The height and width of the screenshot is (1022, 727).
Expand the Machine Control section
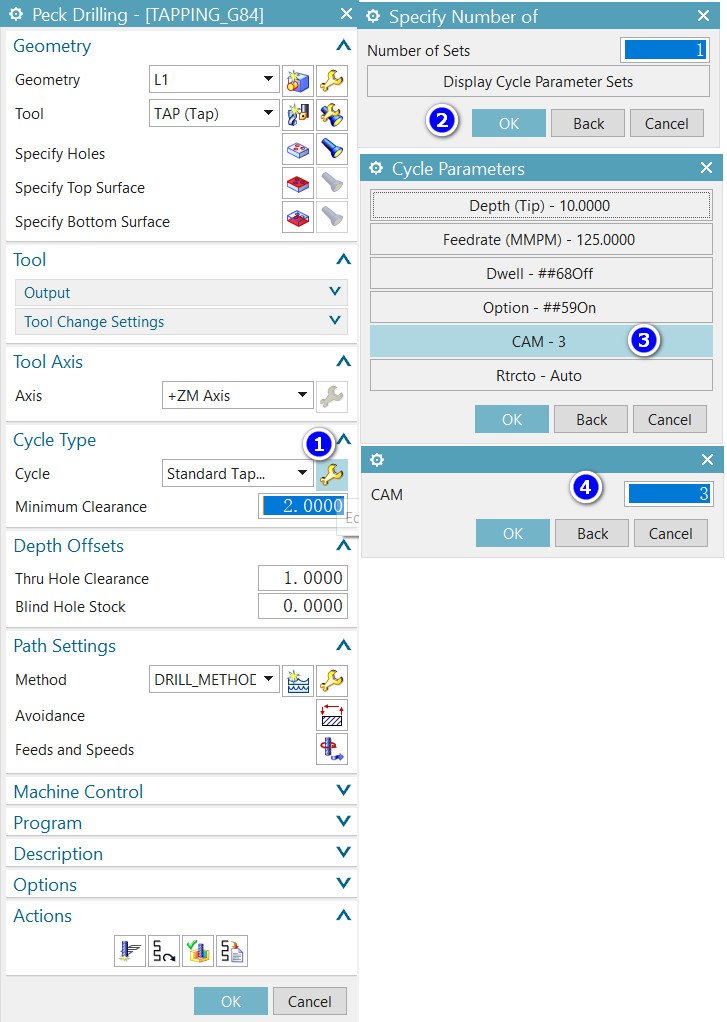pos(181,791)
